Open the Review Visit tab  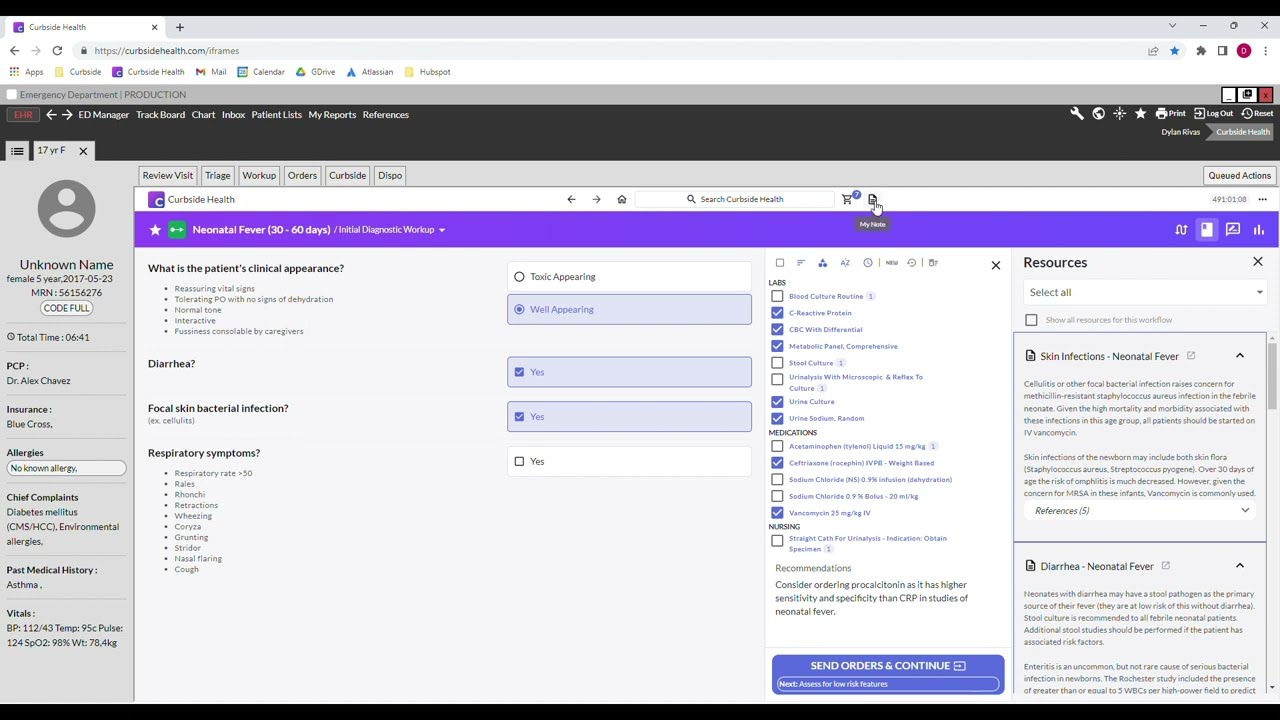click(168, 176)
